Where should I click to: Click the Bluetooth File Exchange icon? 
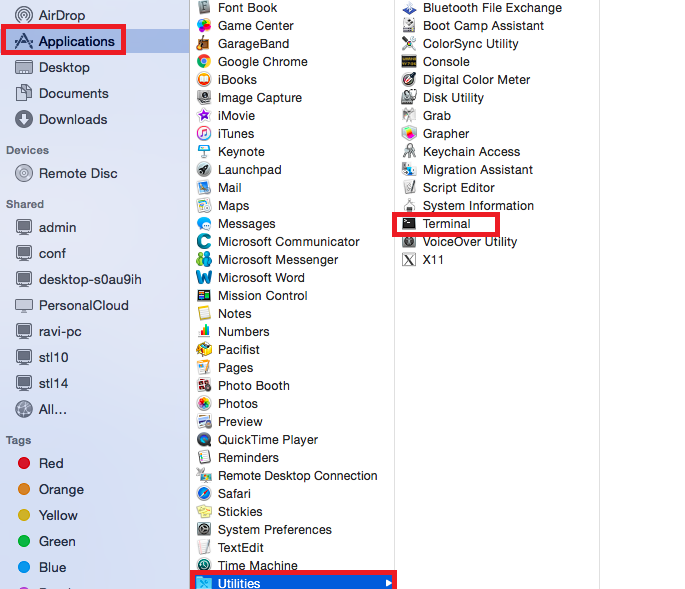tap(409, 8)
